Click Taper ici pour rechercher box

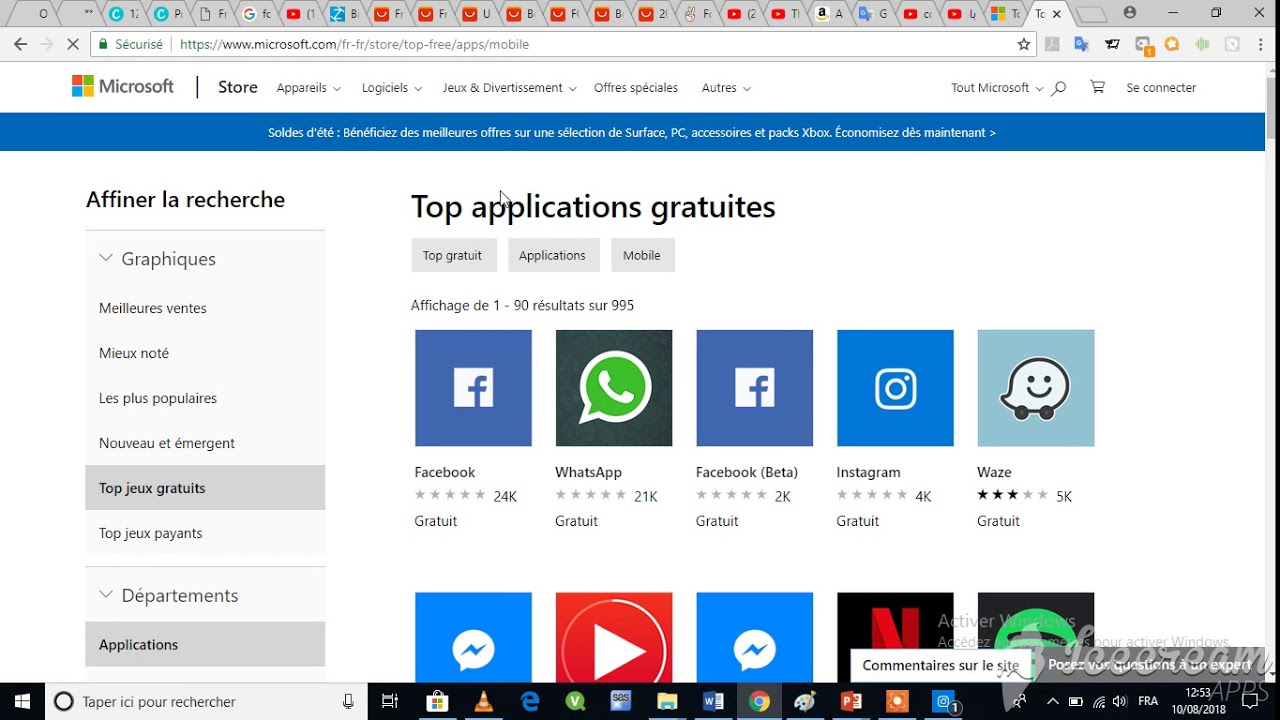pos(205,702)
